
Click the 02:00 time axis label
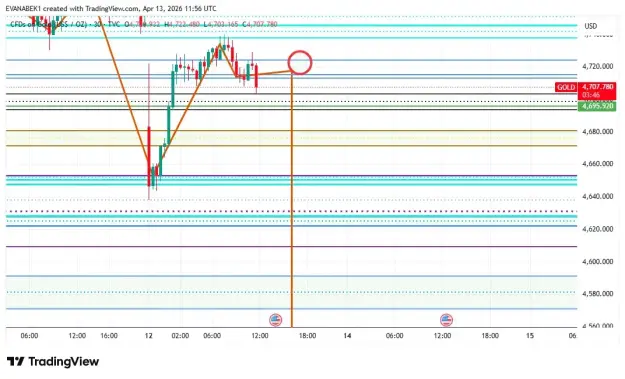[x=180, y=336]
